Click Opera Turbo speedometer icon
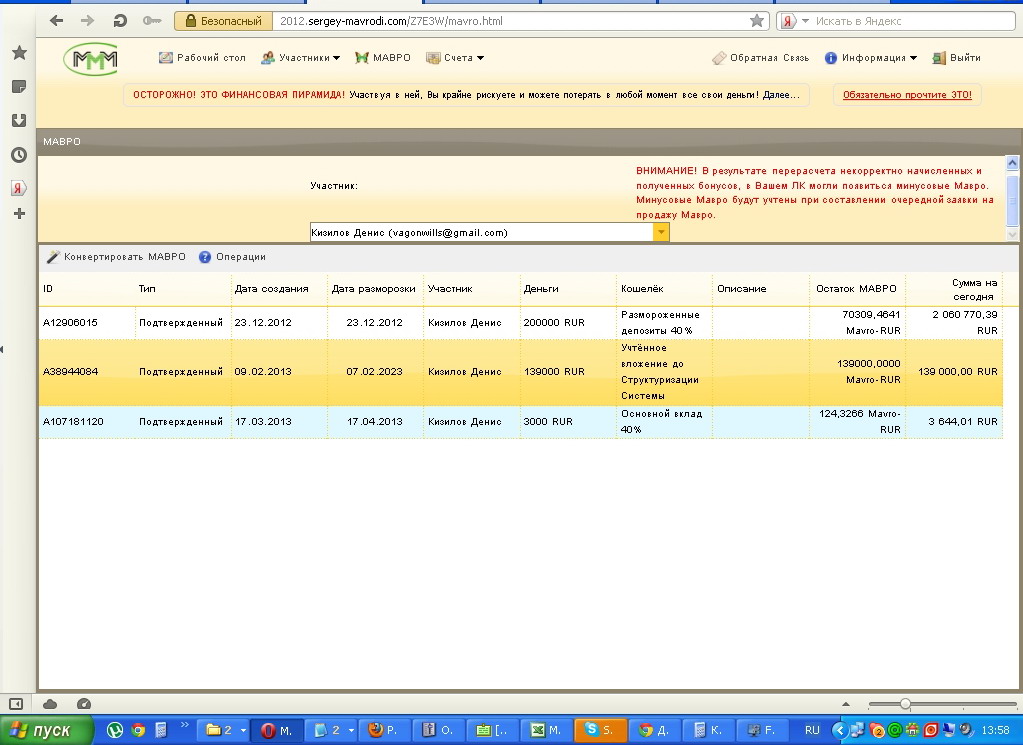Viewport: 1023px width, 745px height. (84, 704)
